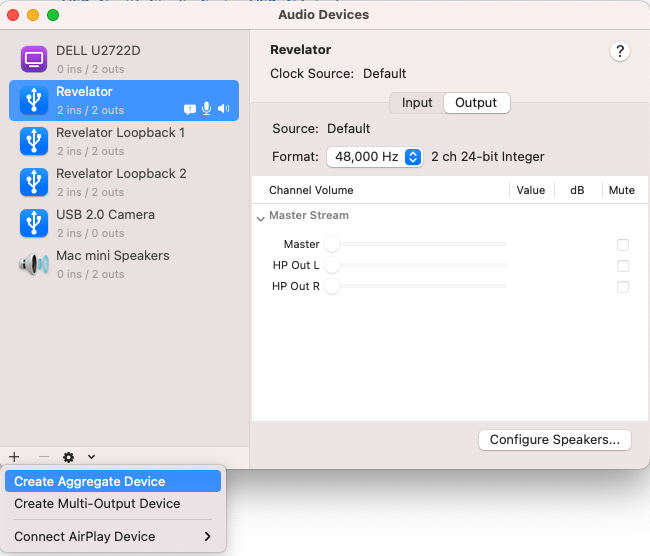Click the minus remove device button

click(x=44, y=457)
